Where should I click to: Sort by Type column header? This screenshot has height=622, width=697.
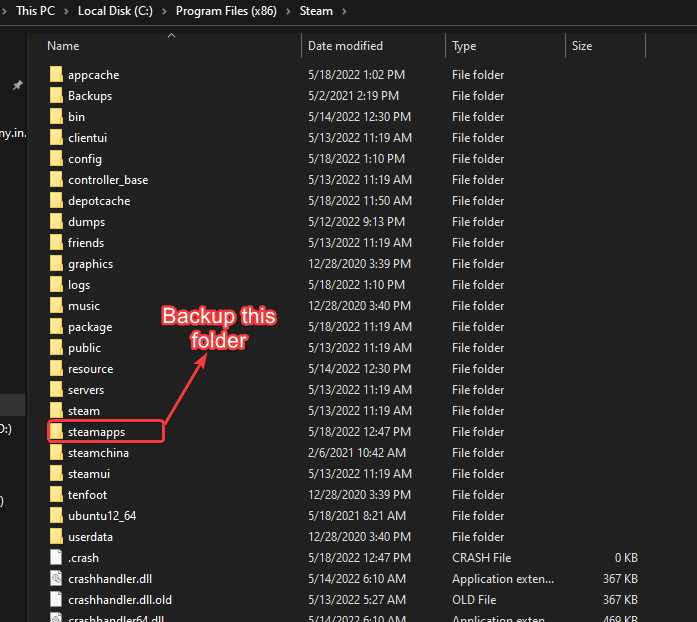[x=464, y=46]
